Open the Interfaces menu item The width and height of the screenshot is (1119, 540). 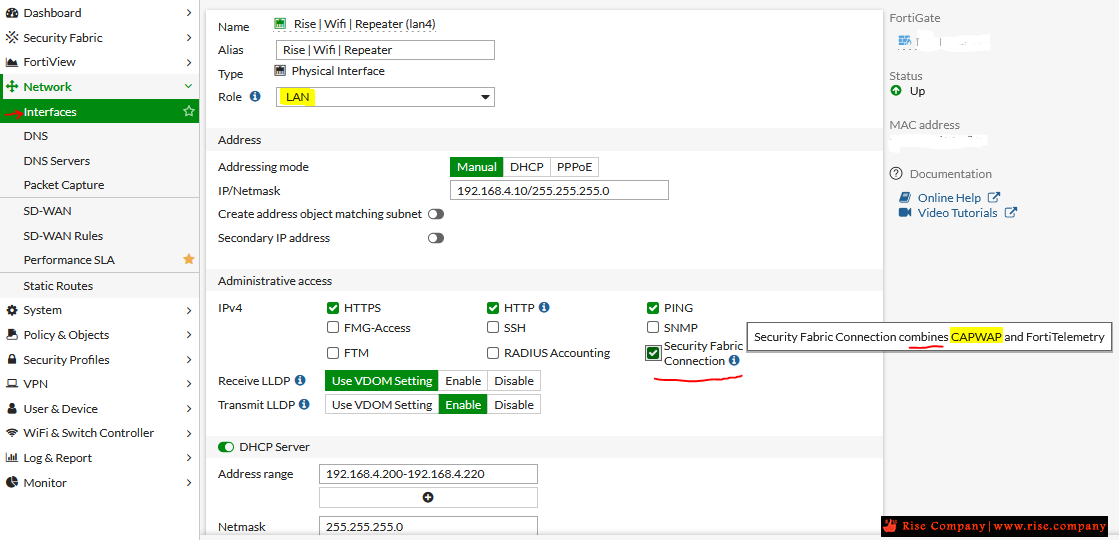(x=99, y=111)
